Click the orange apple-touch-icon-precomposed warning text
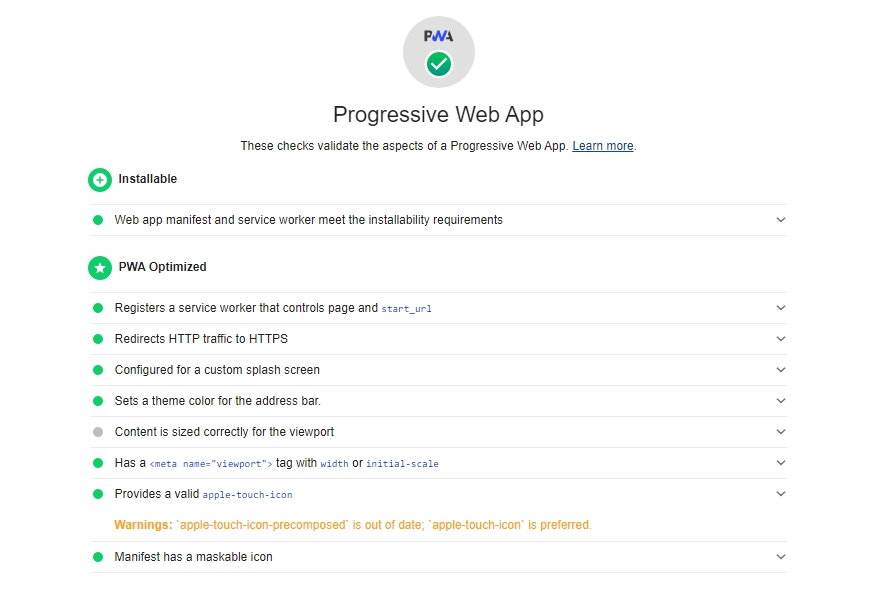The width and height of the screenshot is (873, 597). pyautogui.click(x=353, y=525)
